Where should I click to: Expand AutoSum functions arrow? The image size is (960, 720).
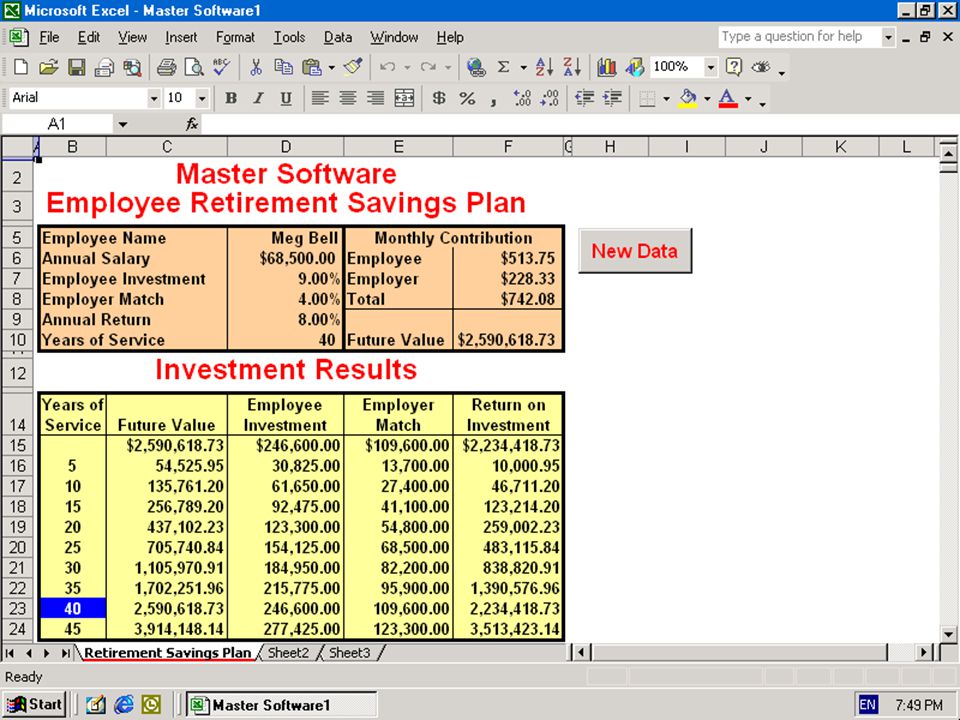(523, 67)
